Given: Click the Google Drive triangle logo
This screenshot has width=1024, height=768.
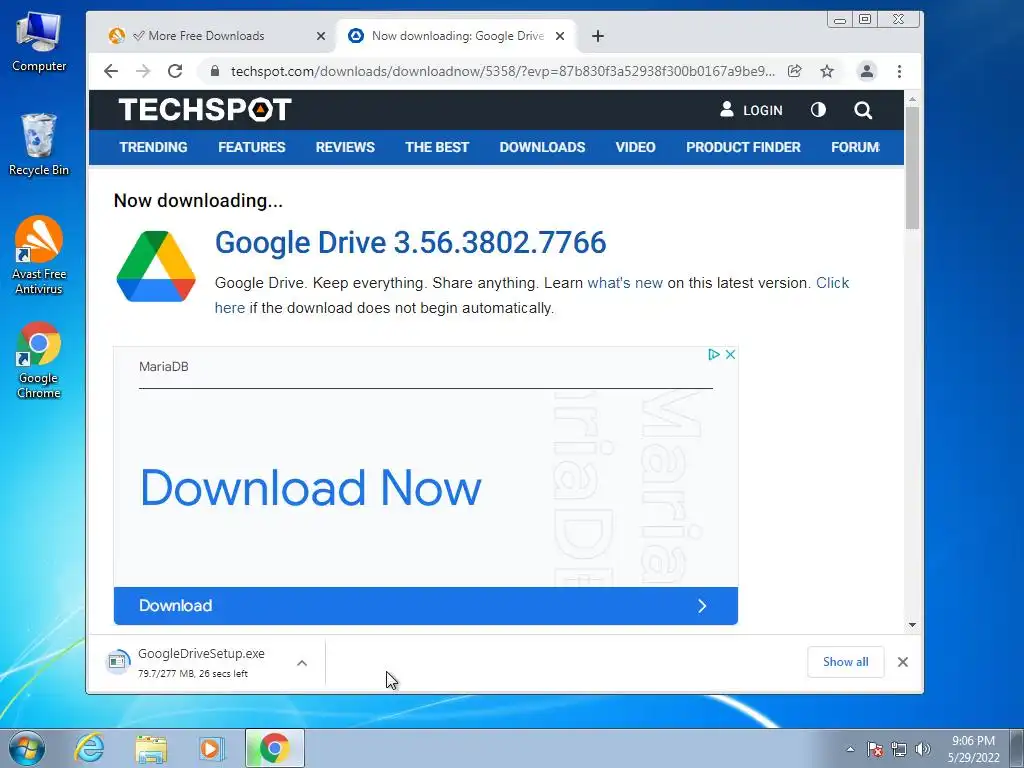Looking at the screenshot, I should point(156,266).
